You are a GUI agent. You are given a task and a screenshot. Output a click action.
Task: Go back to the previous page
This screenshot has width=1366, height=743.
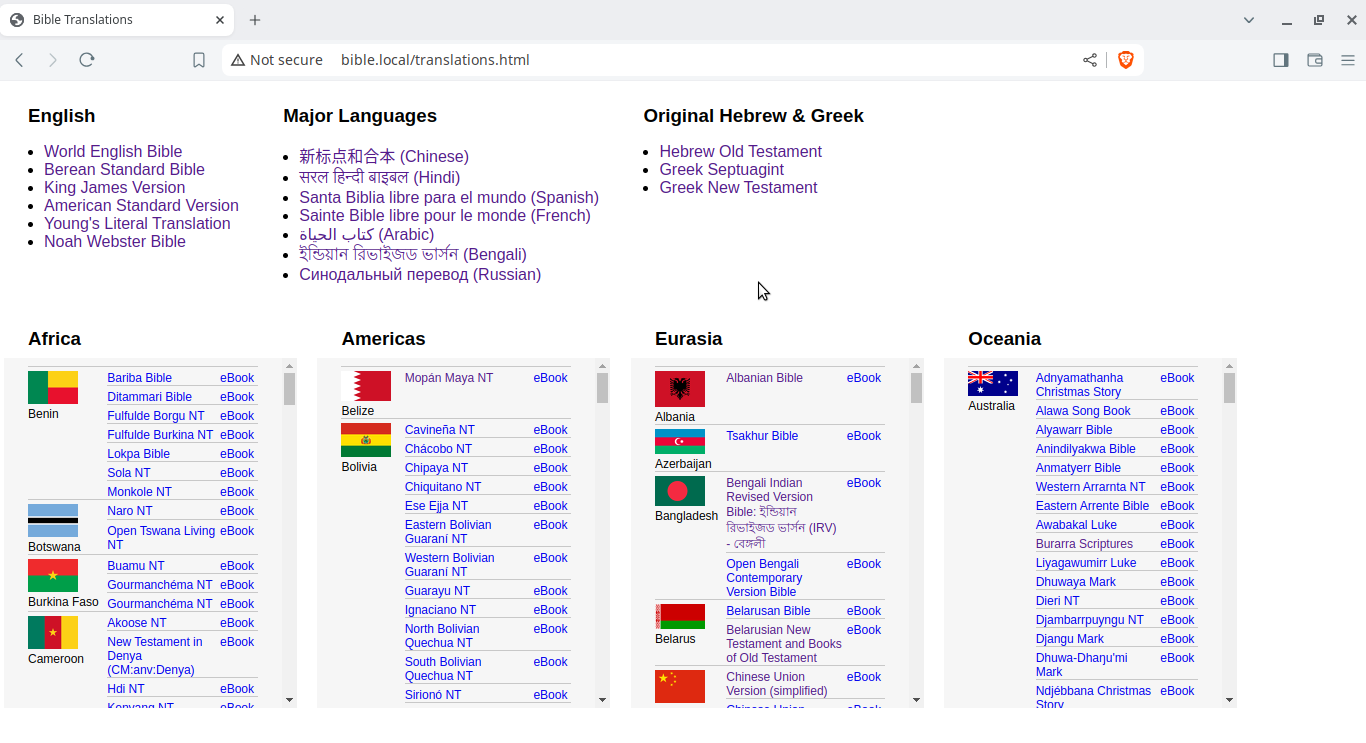tap(19, 60)
